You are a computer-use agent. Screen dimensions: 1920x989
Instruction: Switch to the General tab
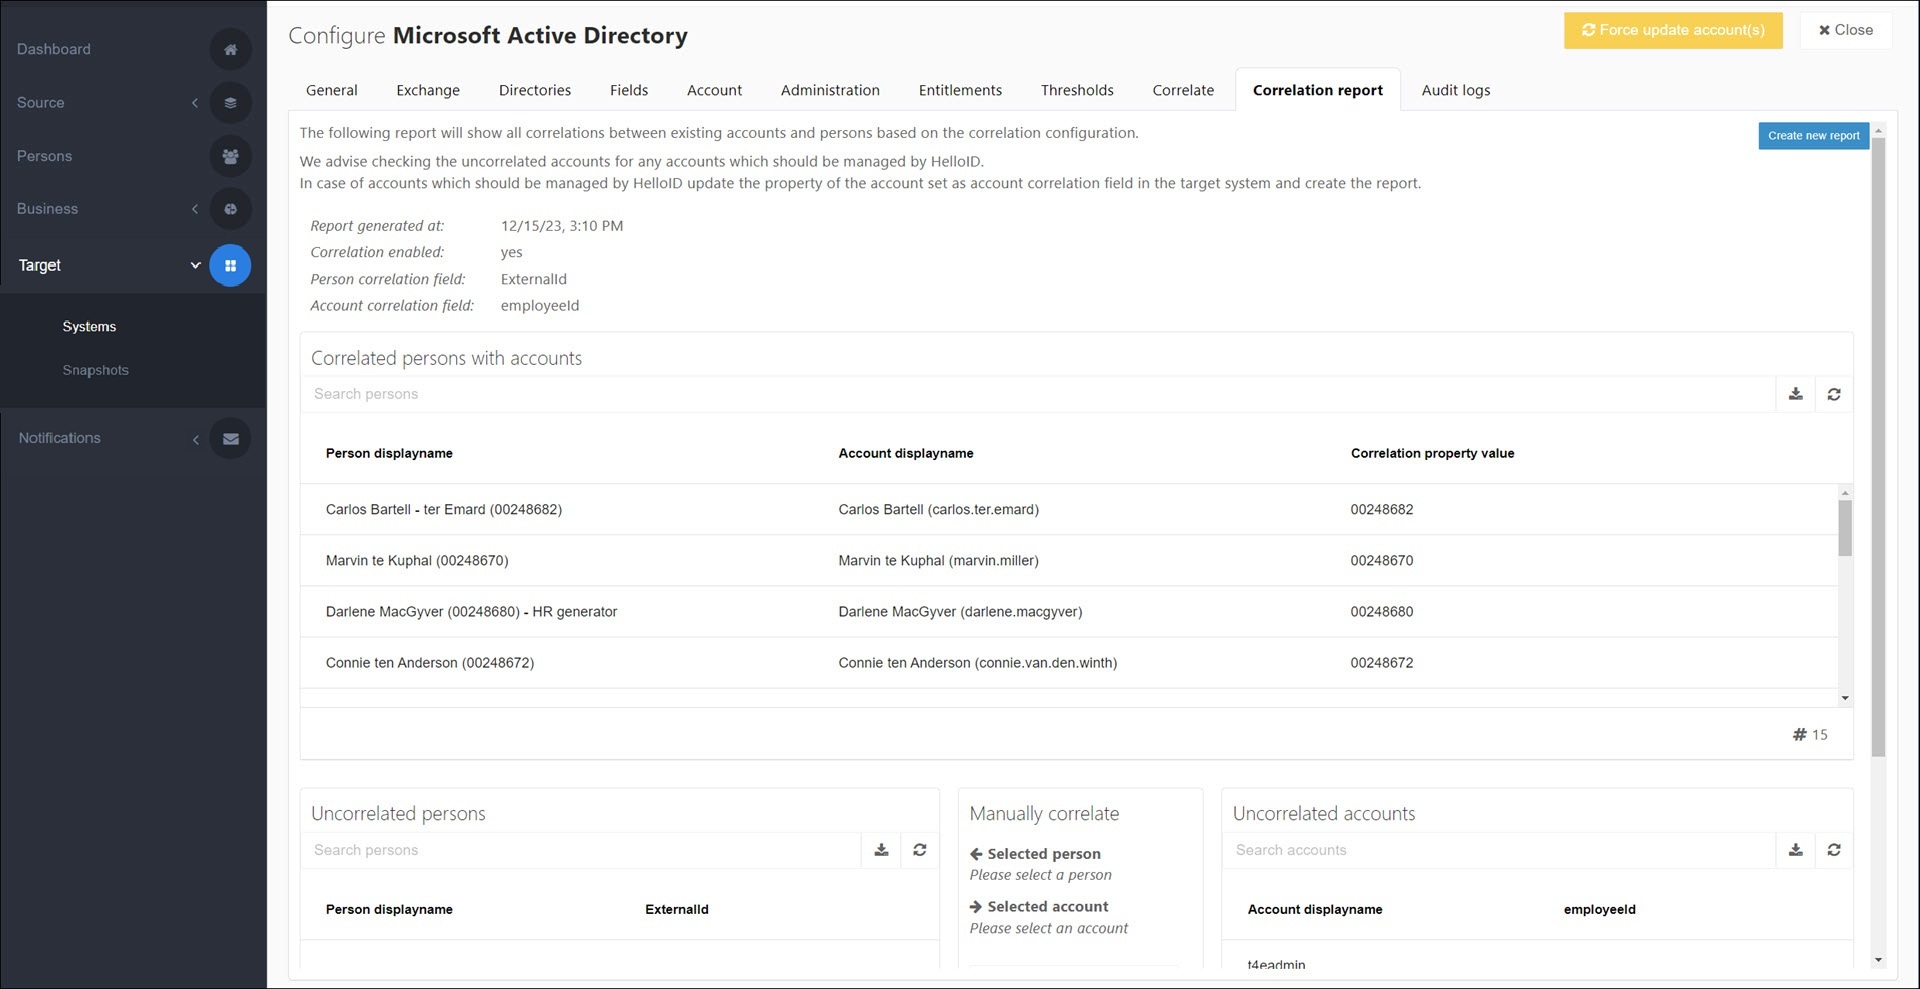point(332,90)
